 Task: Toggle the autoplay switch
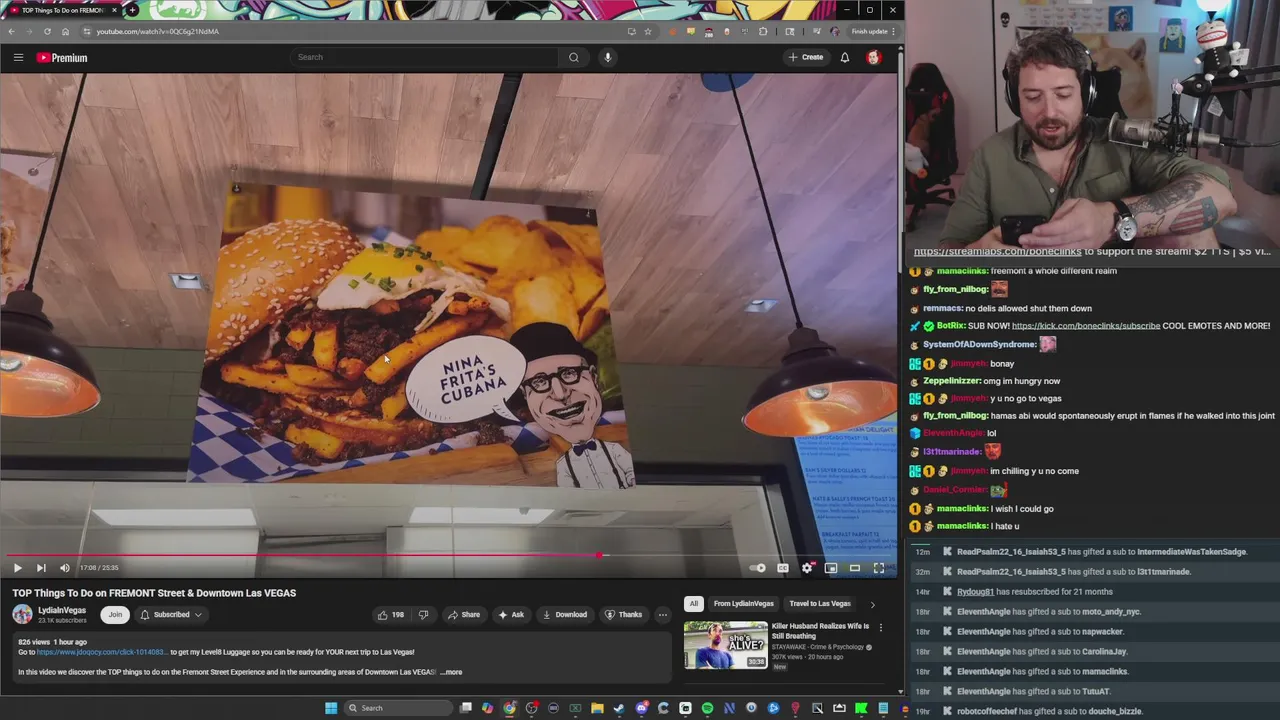coord(758,568)
